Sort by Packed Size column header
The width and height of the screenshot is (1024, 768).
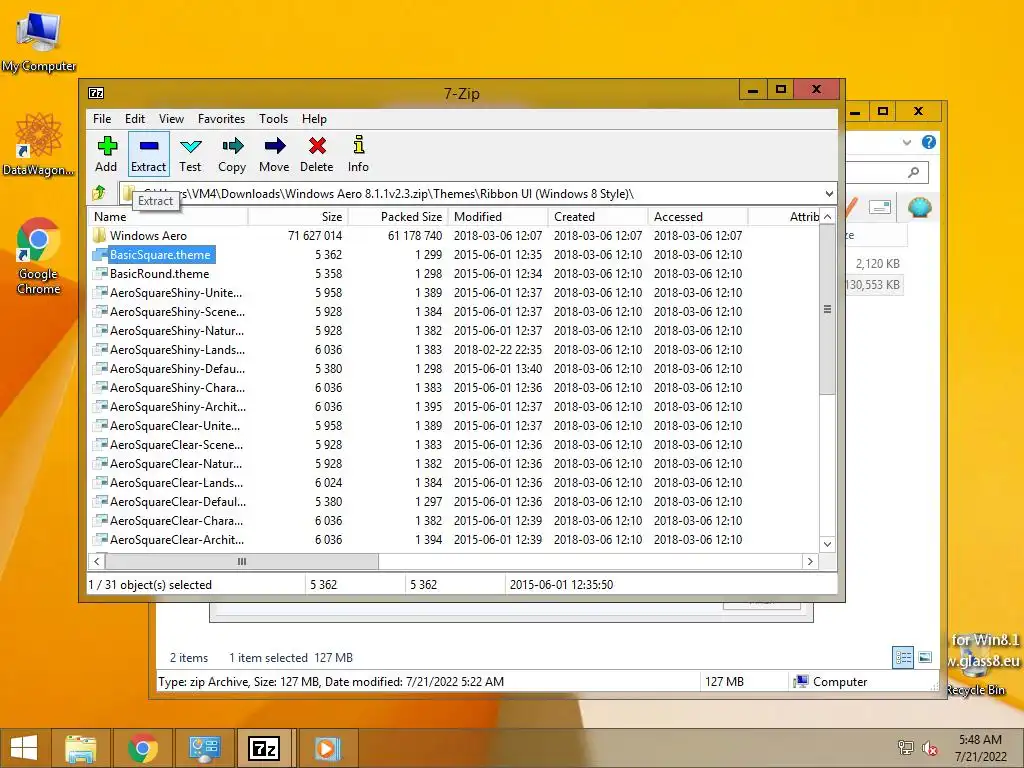(398, 217)
